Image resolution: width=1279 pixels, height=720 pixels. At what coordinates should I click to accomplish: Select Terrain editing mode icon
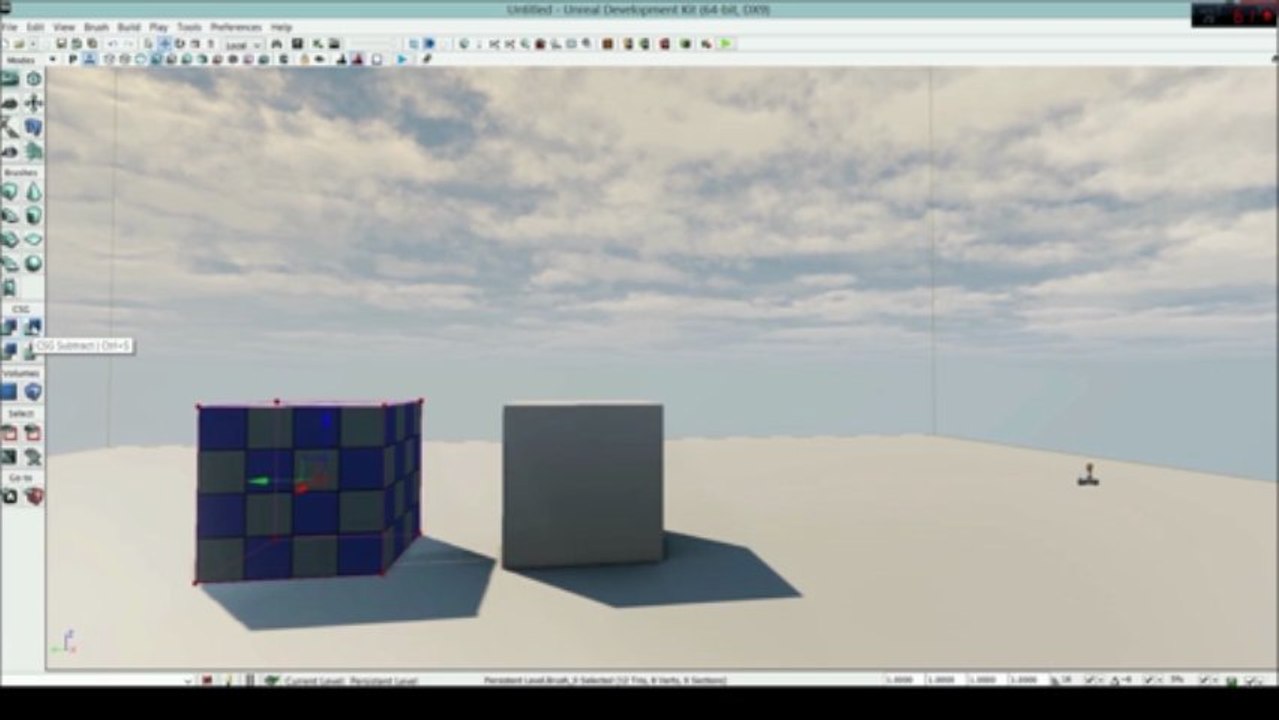coord(10,103)
